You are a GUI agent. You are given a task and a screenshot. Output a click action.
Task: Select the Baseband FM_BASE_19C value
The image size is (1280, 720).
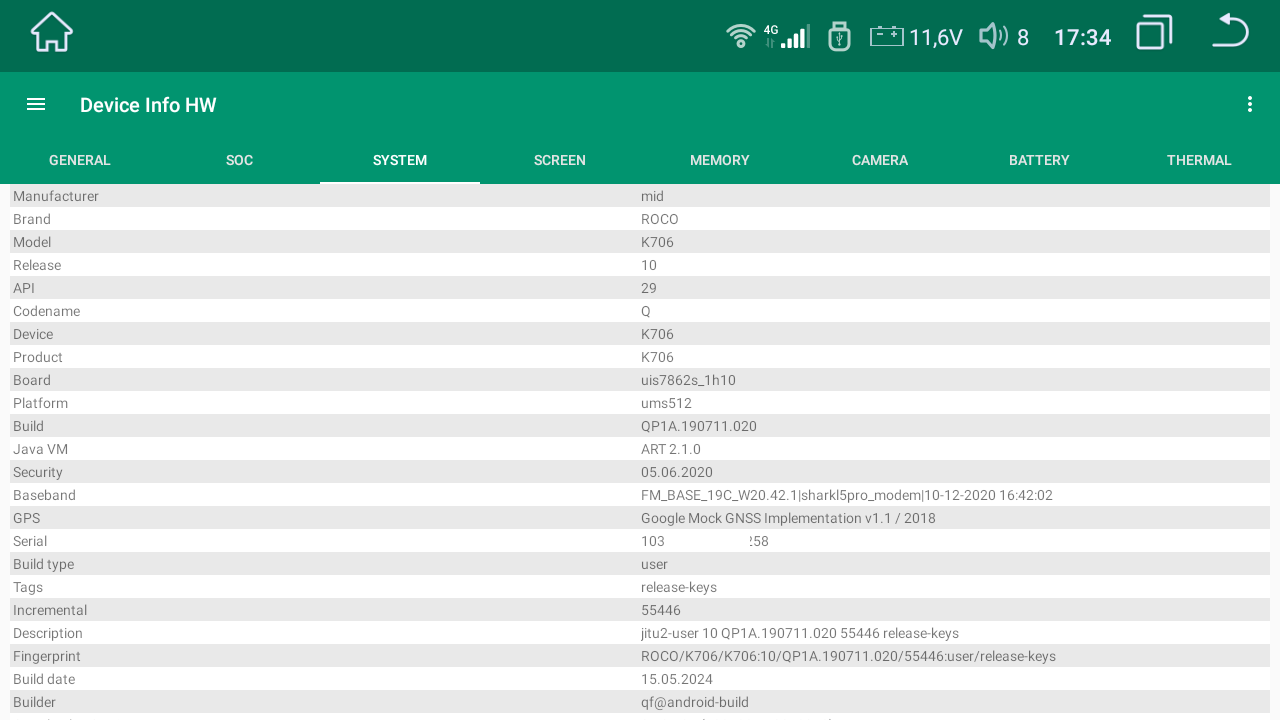[847, 495]
